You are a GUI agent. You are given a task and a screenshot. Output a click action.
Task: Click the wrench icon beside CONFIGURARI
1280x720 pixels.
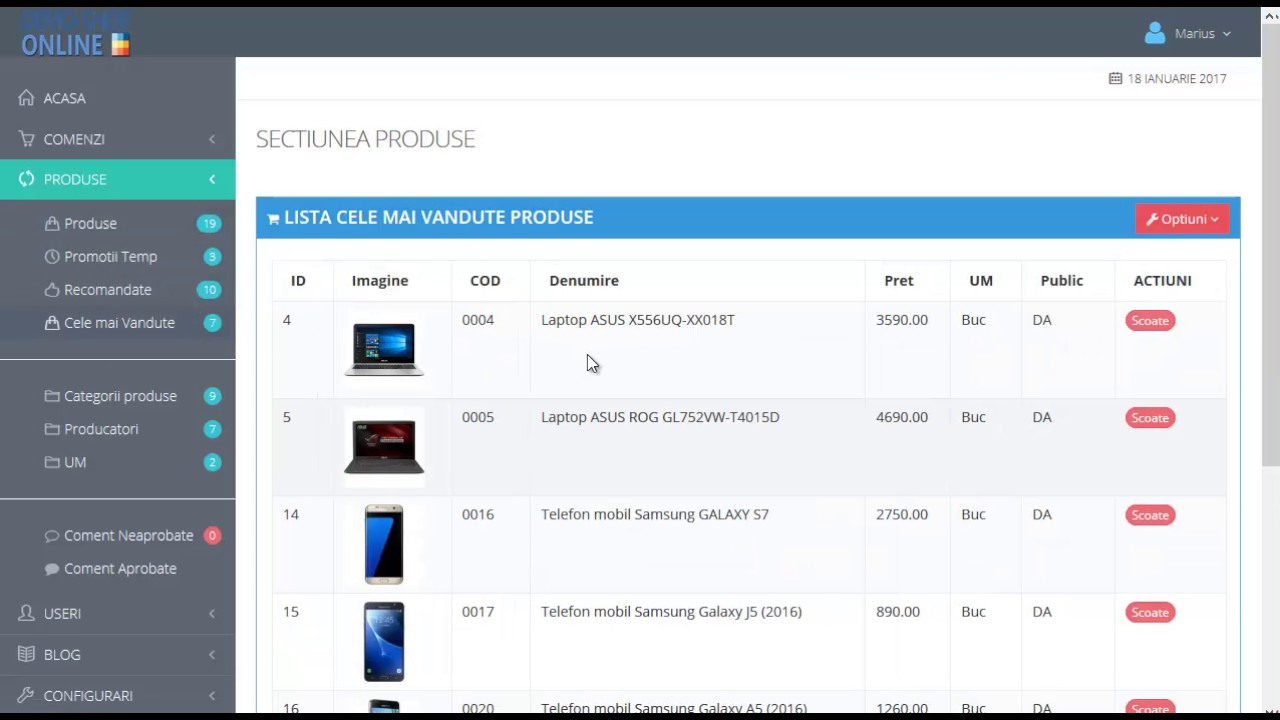click(x=26, y=695)
